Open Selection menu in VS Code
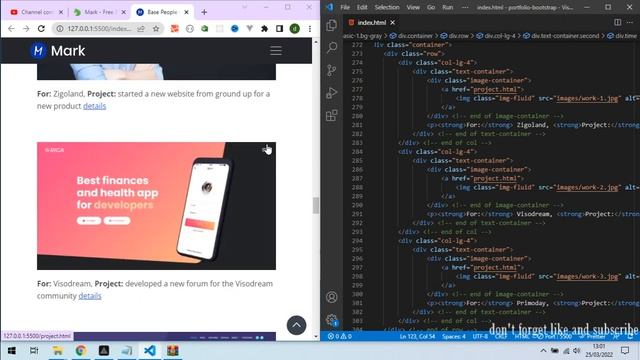Screen dimensions: 640x360 [387, 7]
